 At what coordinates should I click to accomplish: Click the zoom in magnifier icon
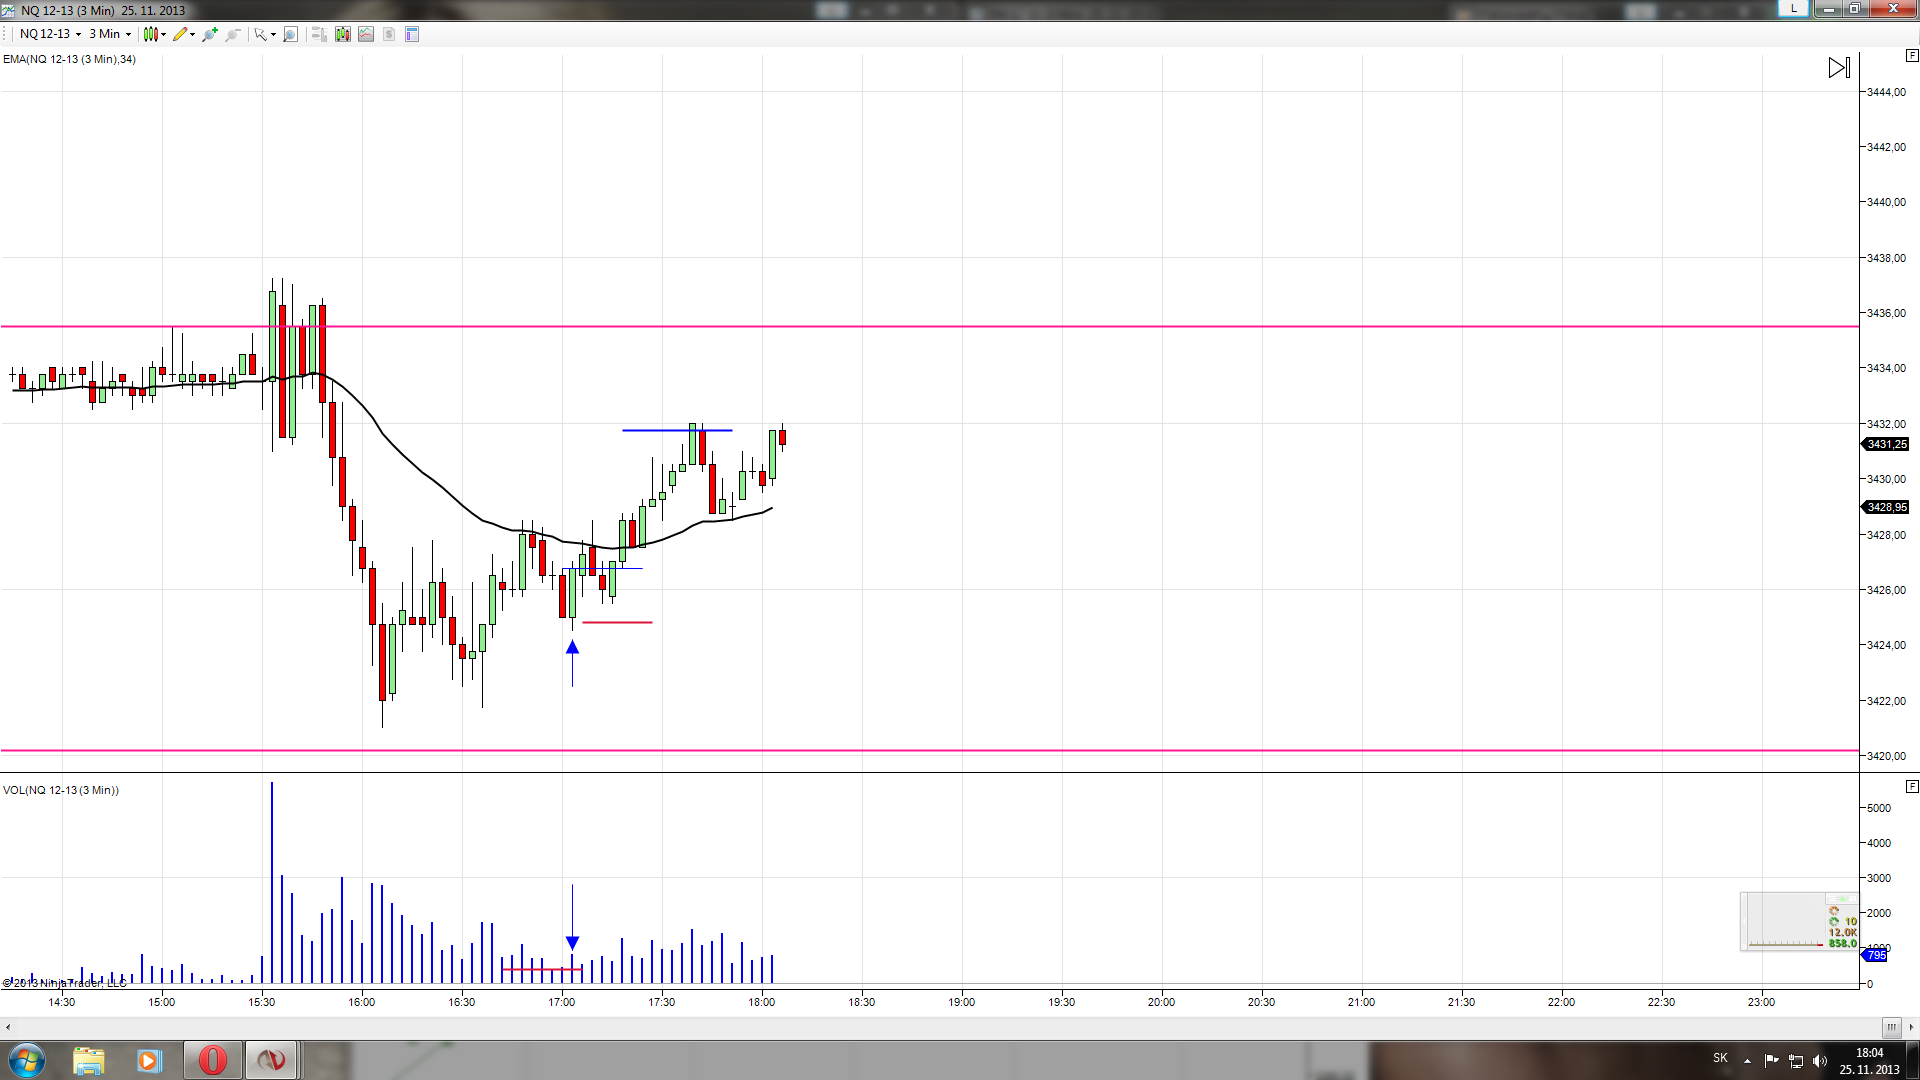tap(210, 34)
